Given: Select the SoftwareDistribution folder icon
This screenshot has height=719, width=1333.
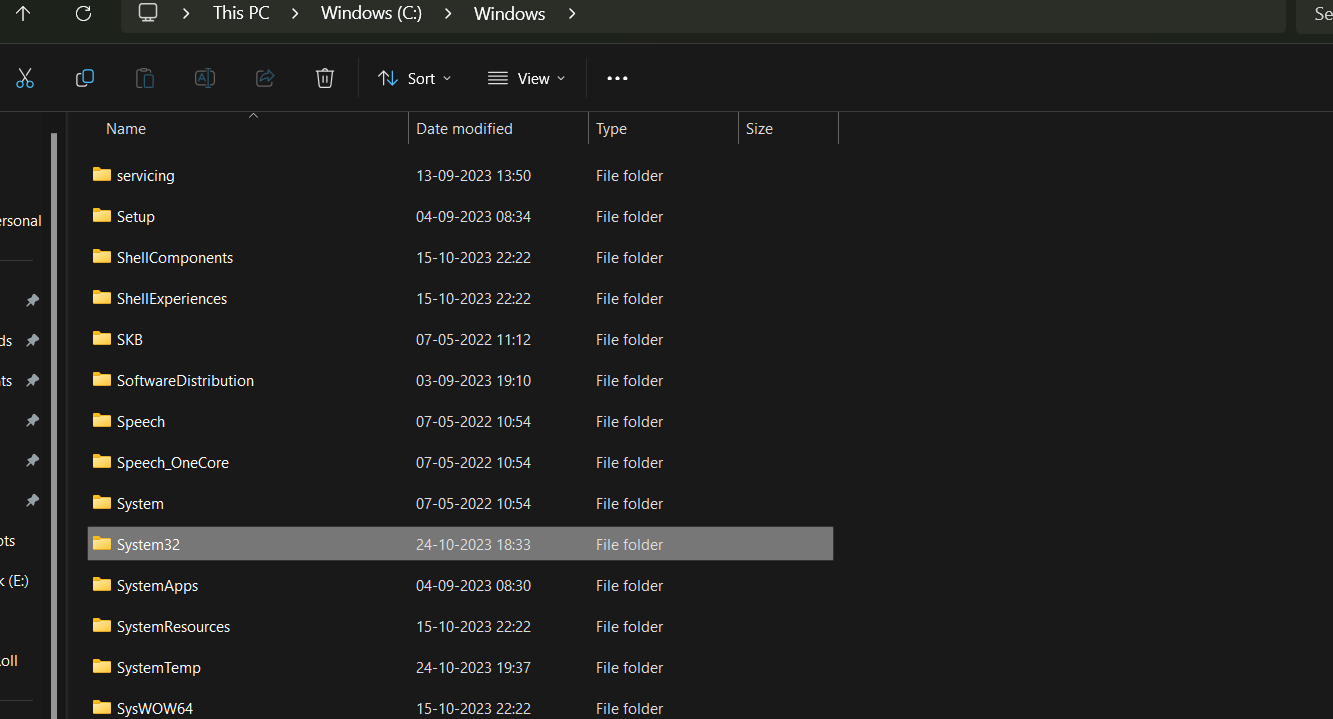Looking at the screenshot, I should tap(102, 380).
